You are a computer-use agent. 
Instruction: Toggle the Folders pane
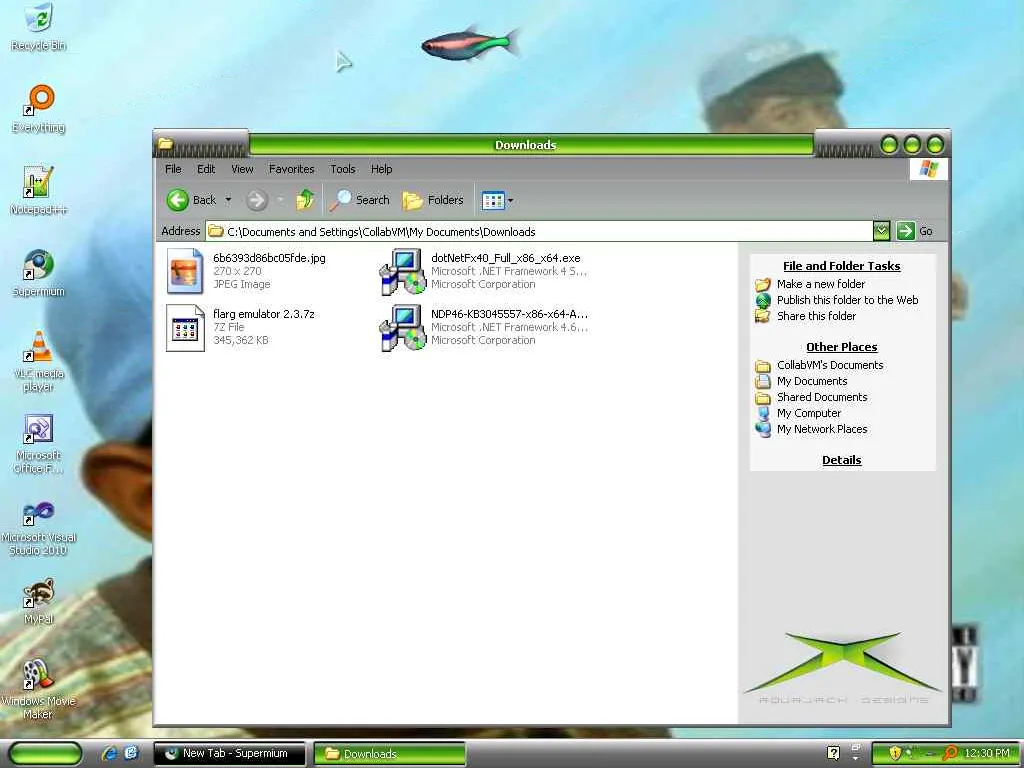click(x=433, y=200)
